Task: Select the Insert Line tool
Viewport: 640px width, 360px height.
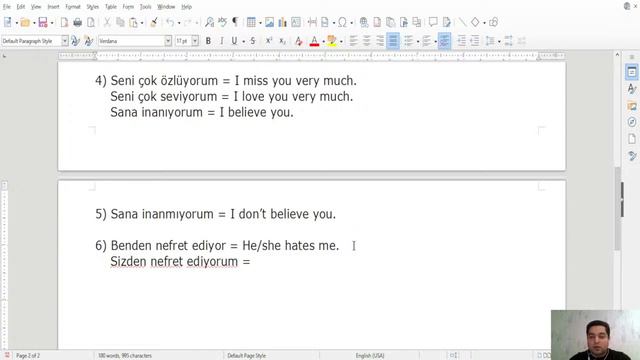Action: 462,22
